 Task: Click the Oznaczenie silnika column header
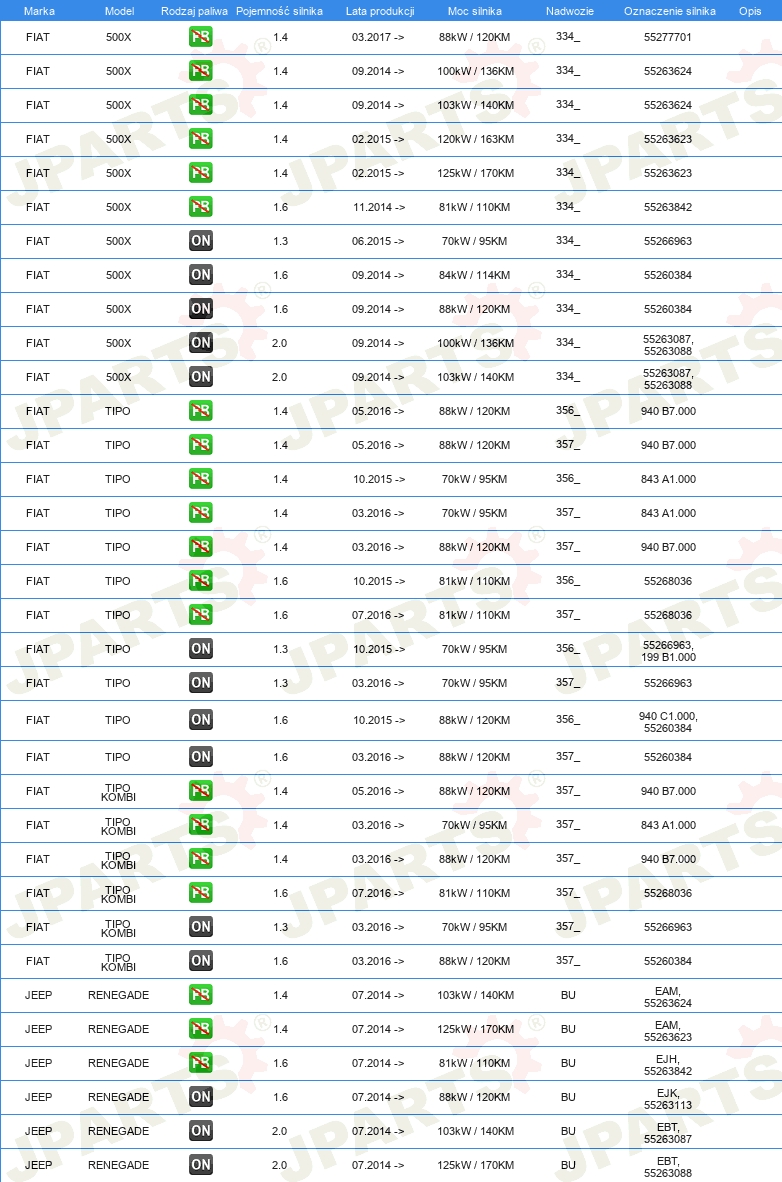pyautogui.click(x=670, y=11)
